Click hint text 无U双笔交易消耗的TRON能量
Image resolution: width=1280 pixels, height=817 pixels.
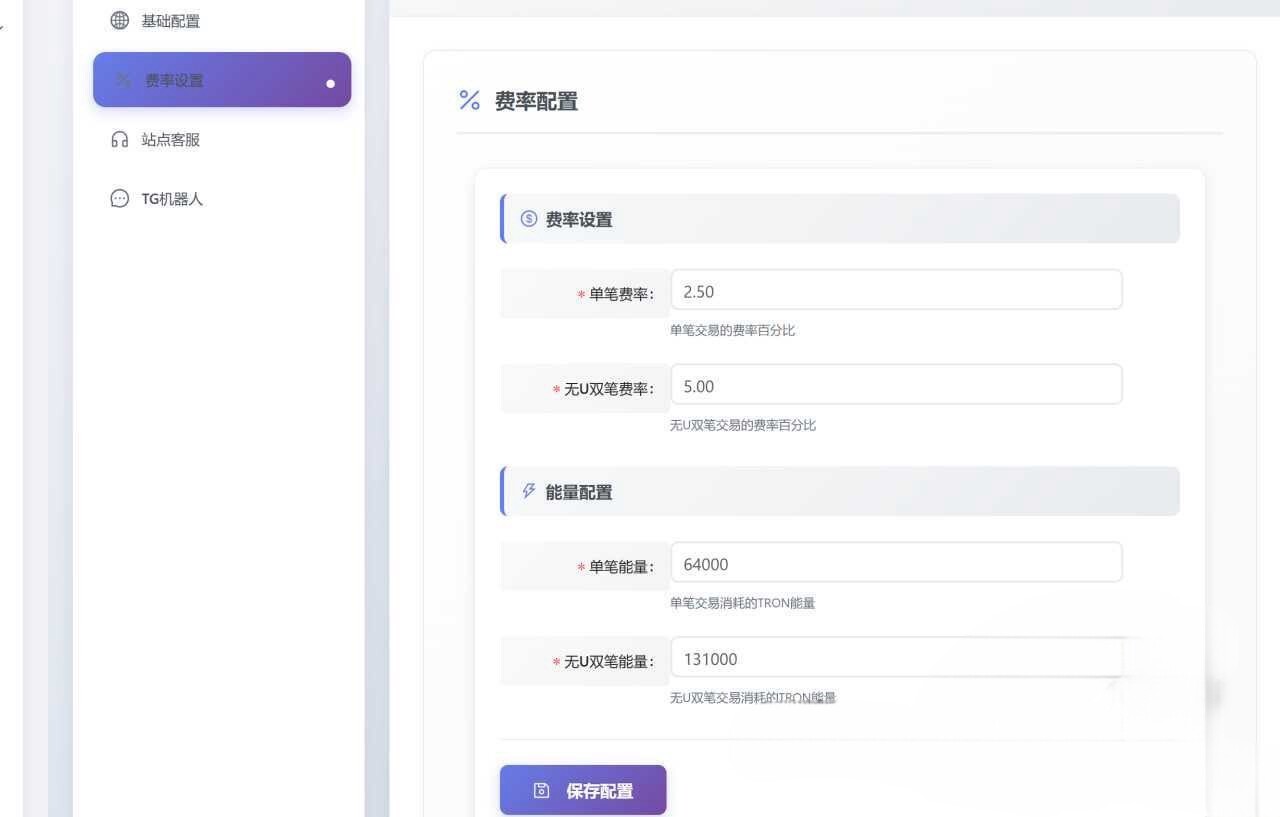(753, 698)
